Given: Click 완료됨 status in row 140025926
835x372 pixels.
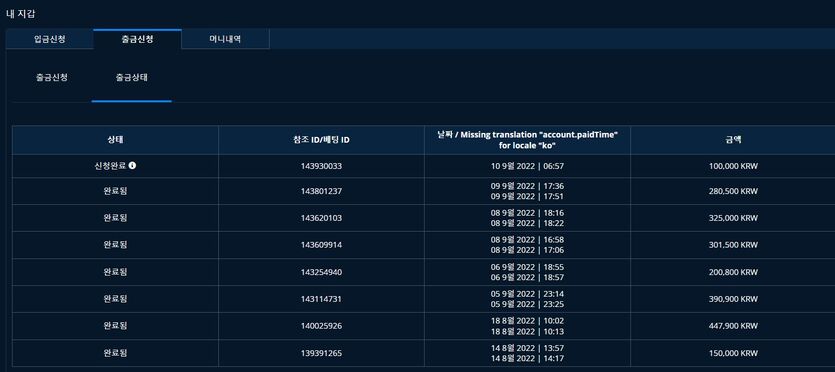Looking at the screenshot, I should [116, 326].
